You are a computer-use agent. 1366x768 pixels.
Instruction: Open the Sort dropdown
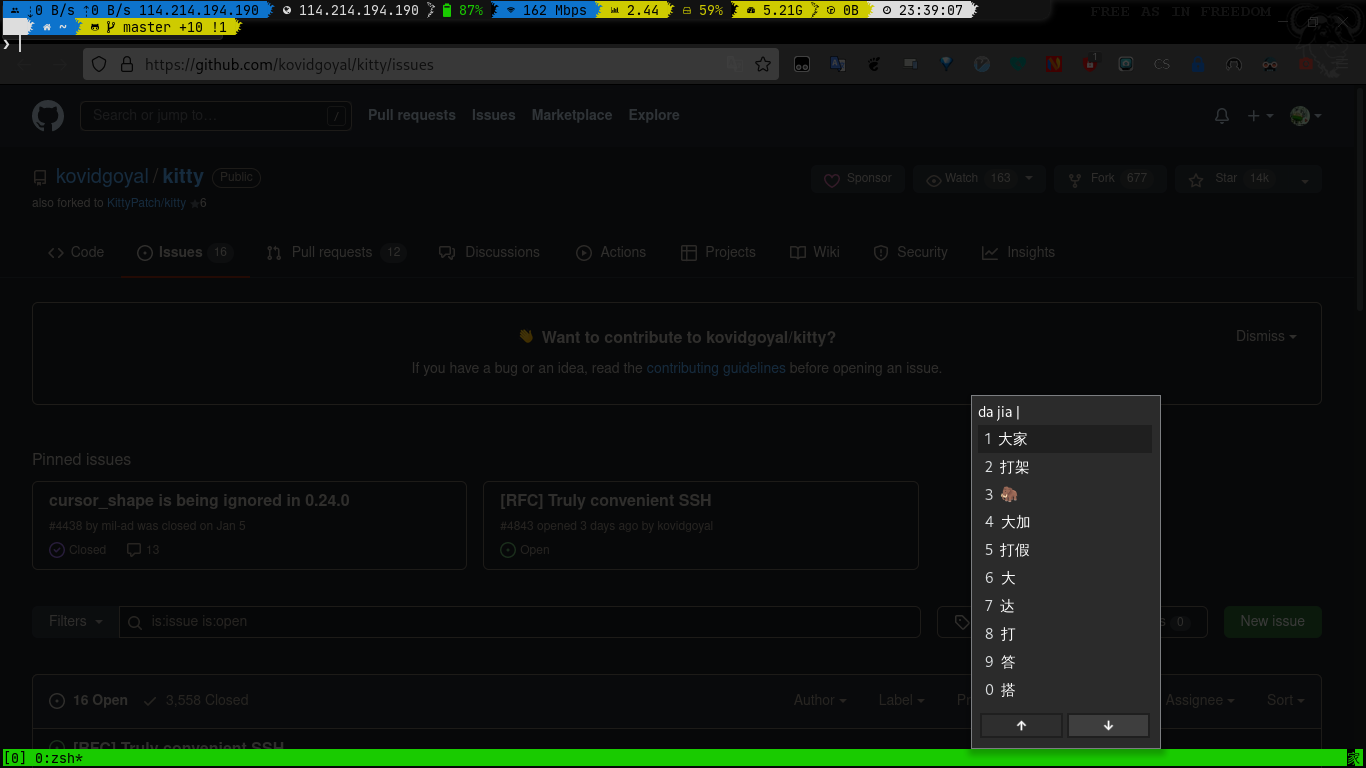tap(1284, 700)
